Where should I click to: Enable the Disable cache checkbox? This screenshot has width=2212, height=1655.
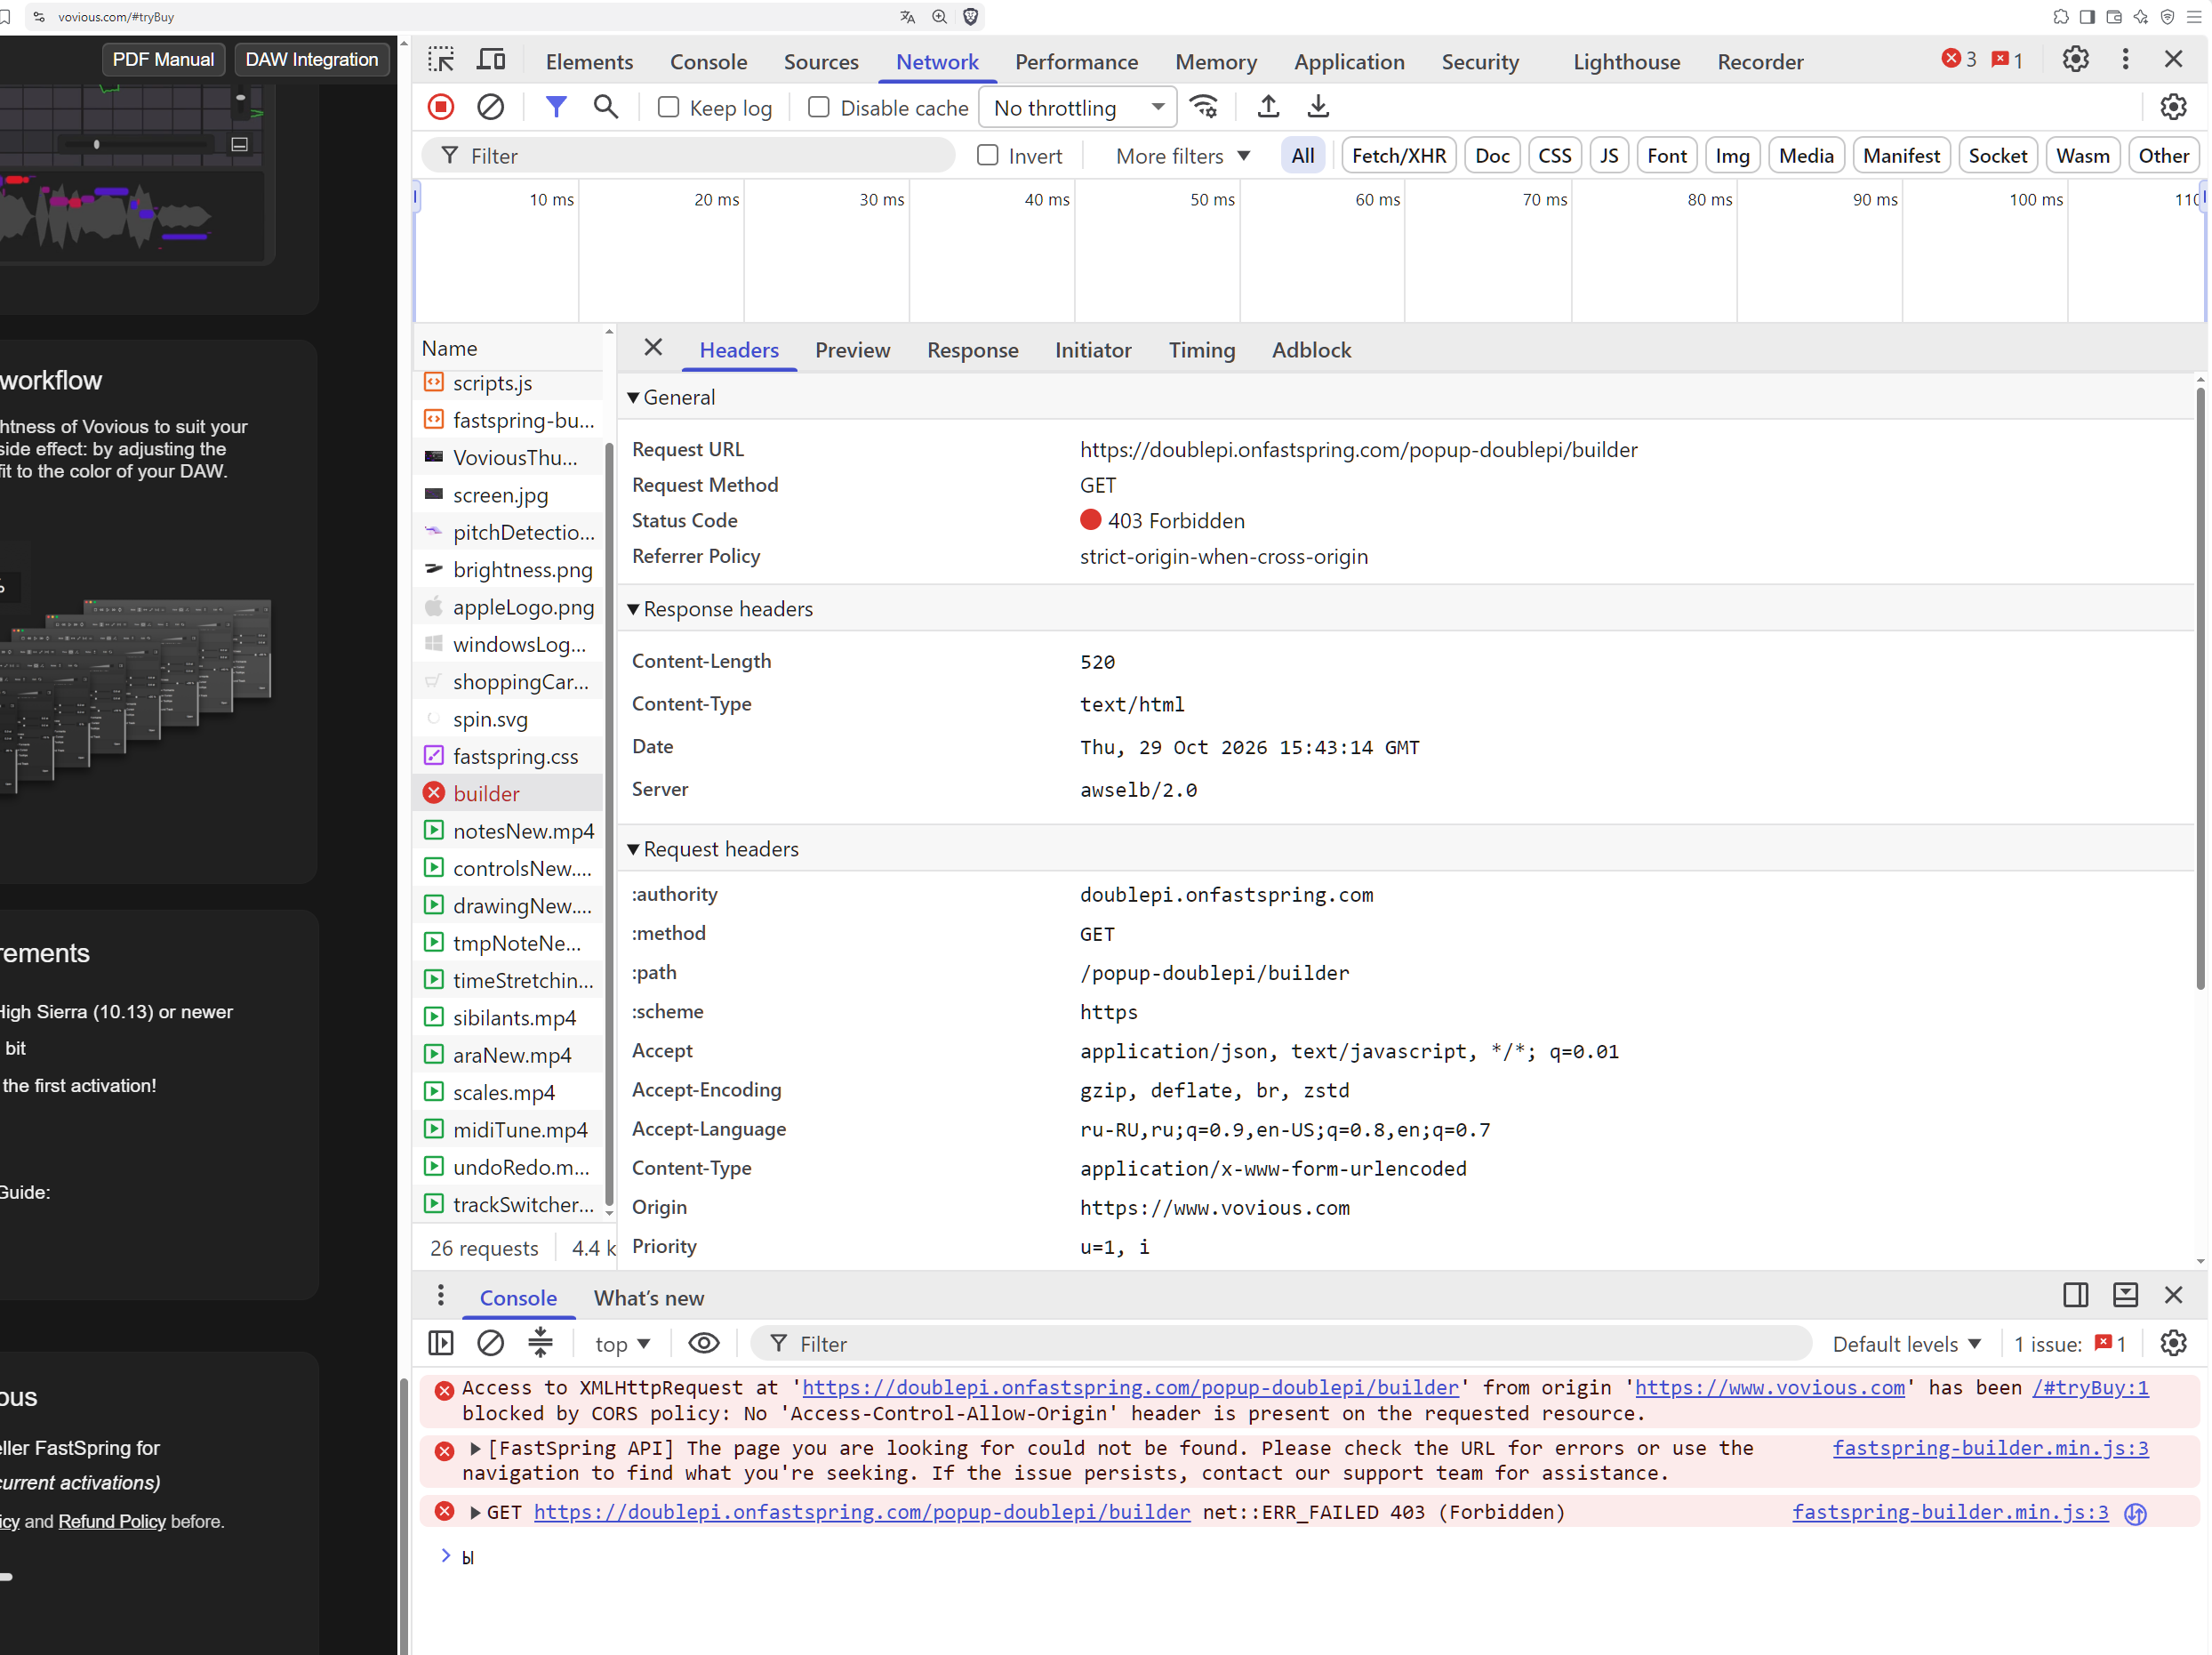click(x=818, y=107)
